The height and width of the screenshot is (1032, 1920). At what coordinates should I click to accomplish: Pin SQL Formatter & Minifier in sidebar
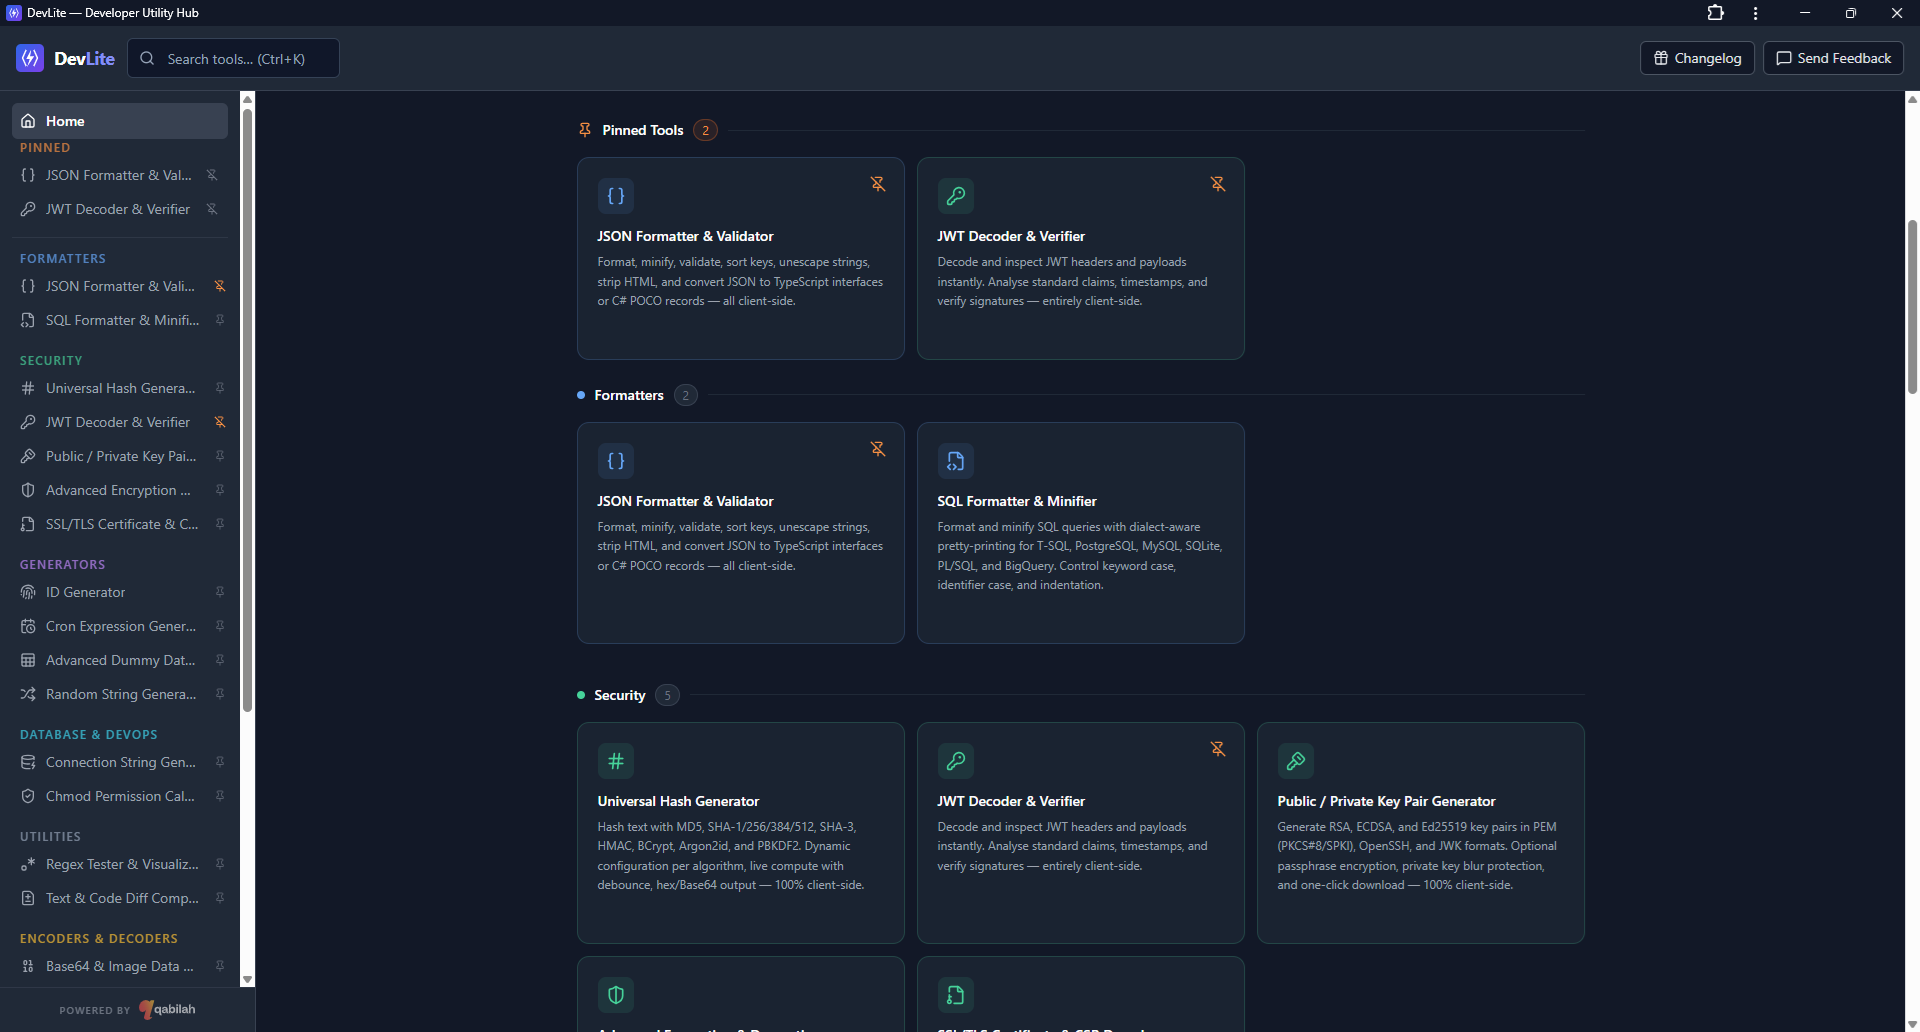click(220, 320)
